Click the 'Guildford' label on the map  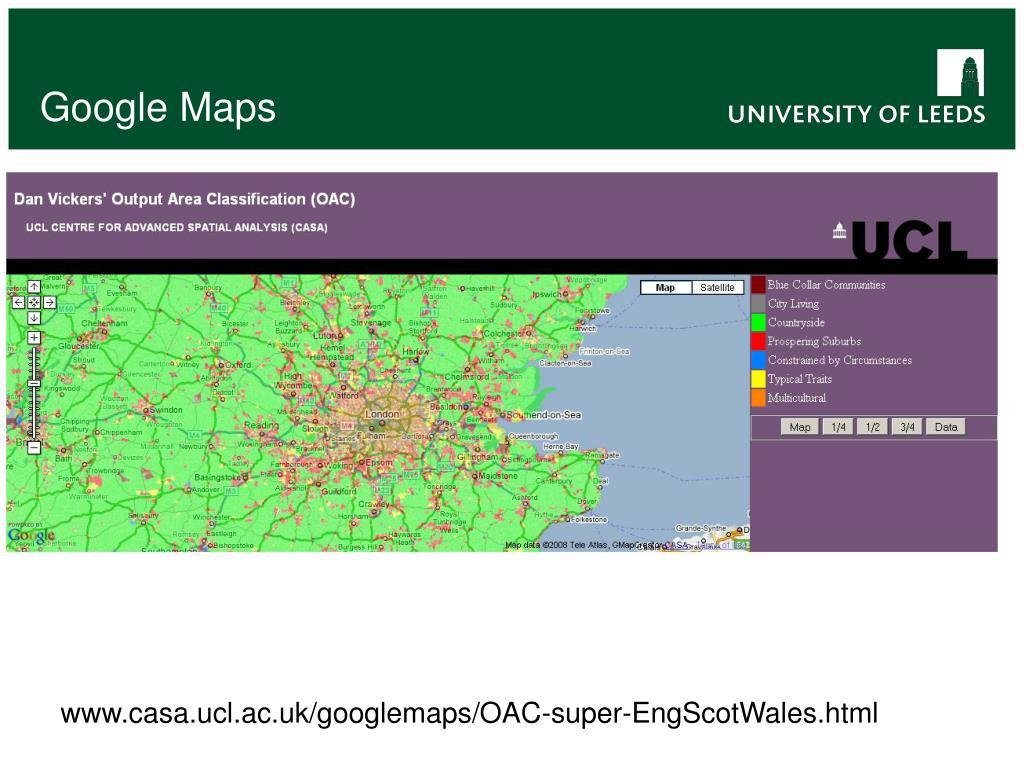(339, 491)
